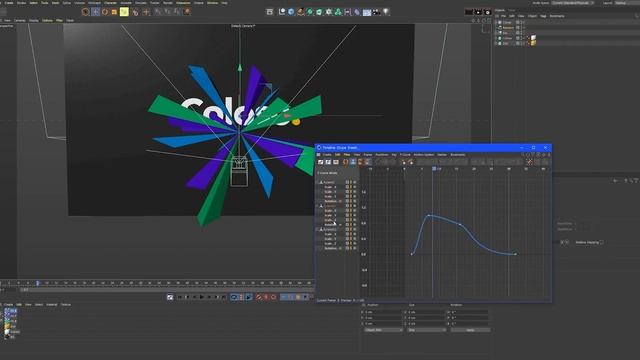The image size is (640, 360).
Task: Select the last keyframe on the F-curve
Action: pyautogui.click(x=516, y=254)
